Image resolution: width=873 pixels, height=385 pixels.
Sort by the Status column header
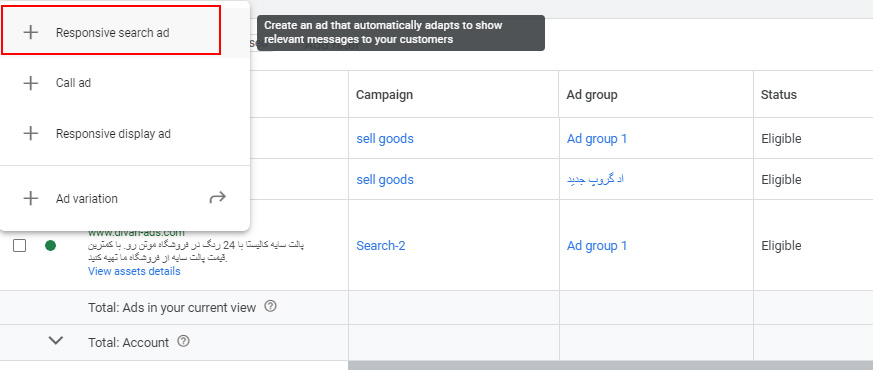778,95
